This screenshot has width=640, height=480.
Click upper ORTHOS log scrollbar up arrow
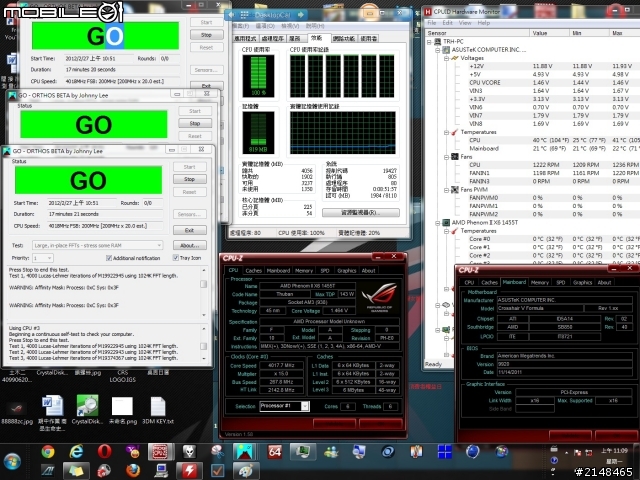coord(204,270)
